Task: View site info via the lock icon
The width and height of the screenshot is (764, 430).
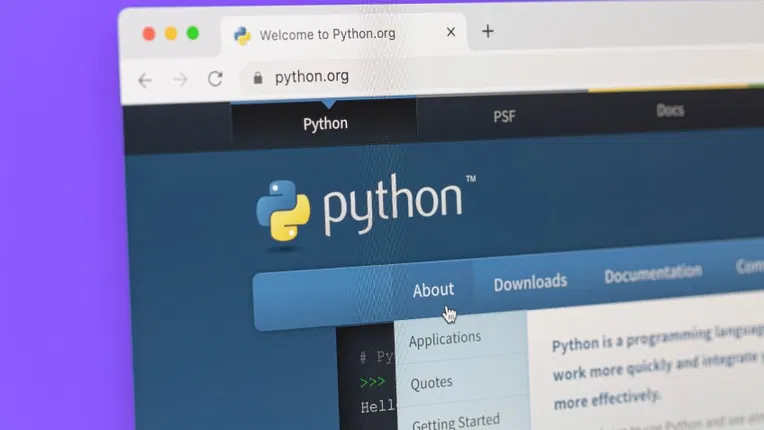Action: point(258,77)
